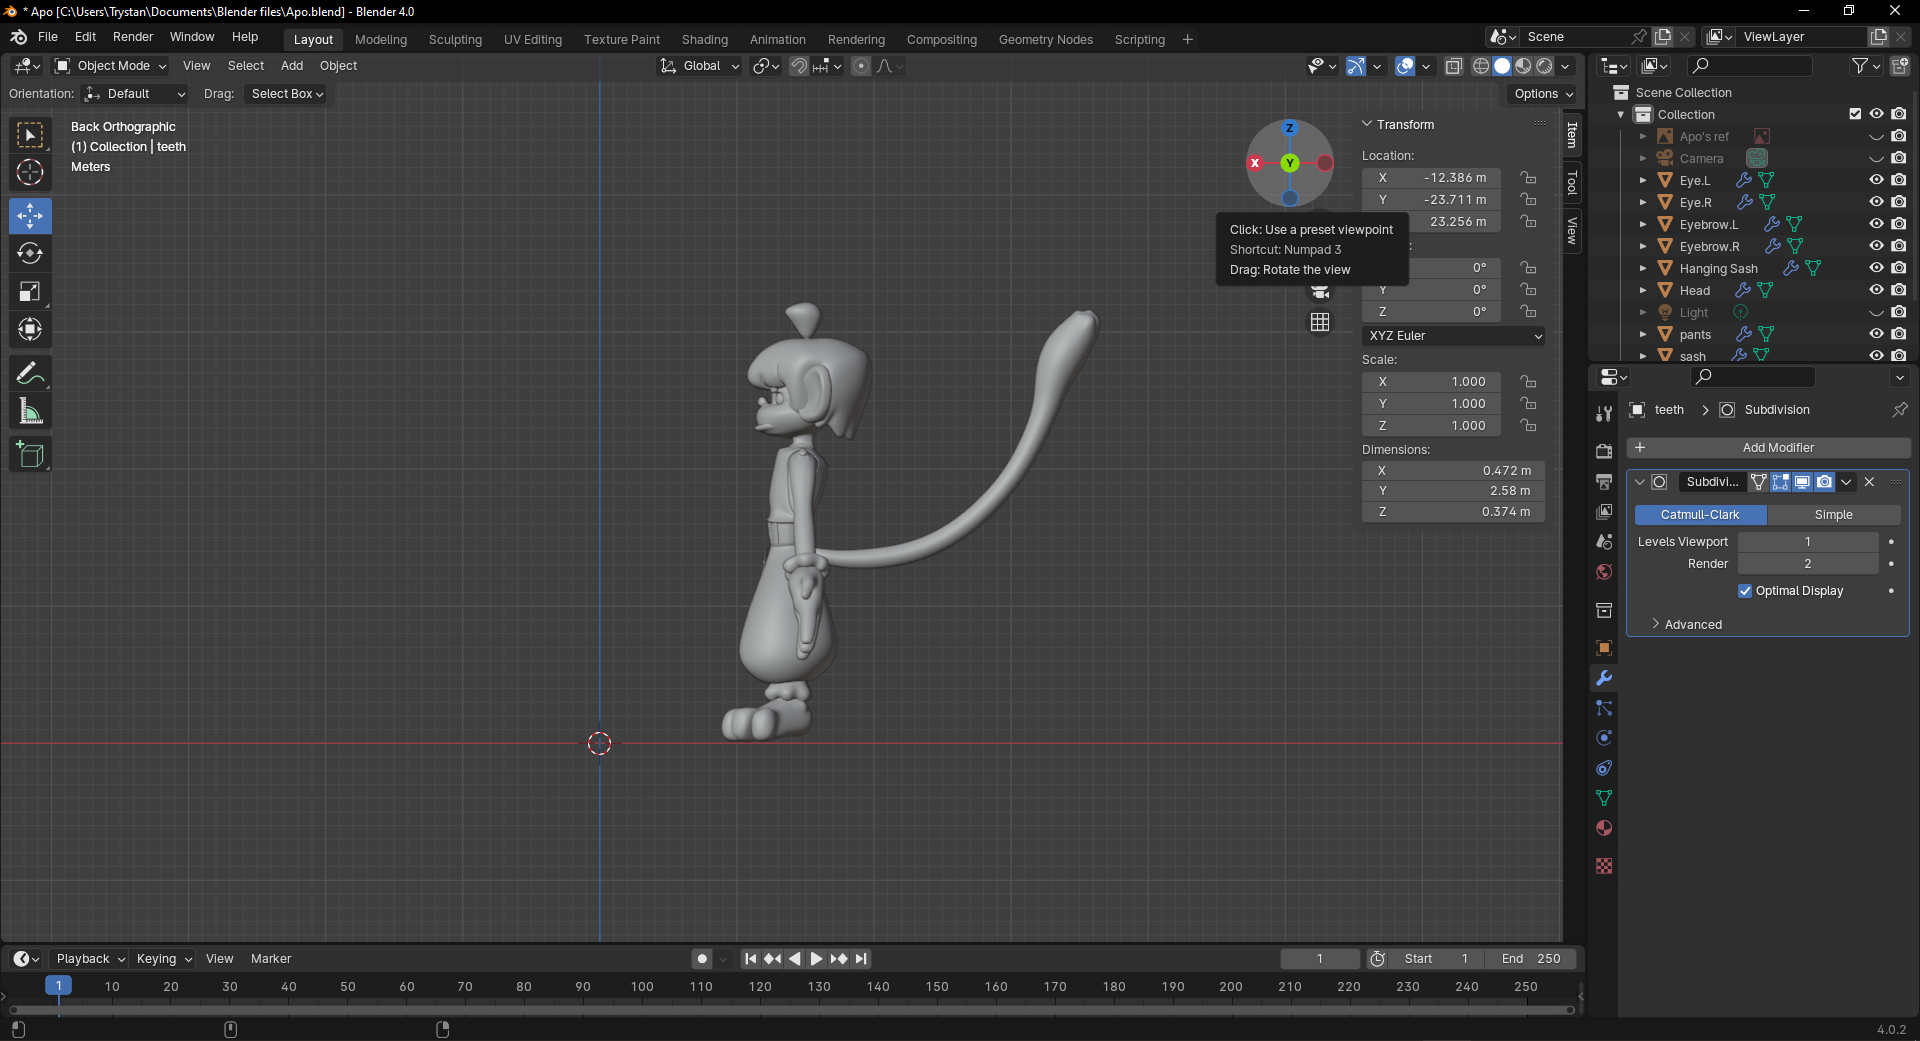Click the toggle orthographic grid view icon

[1320, 322]
